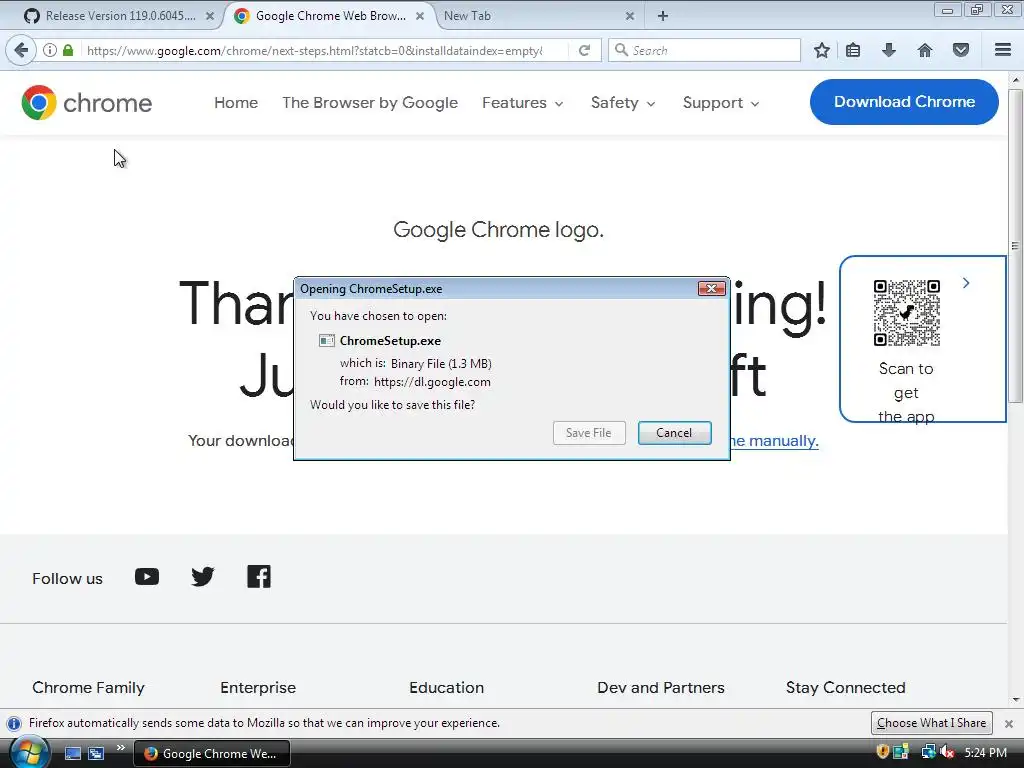This screenshot has height=768, width=1024.
Task: Click the QR code image
Action: pos(906,313)
